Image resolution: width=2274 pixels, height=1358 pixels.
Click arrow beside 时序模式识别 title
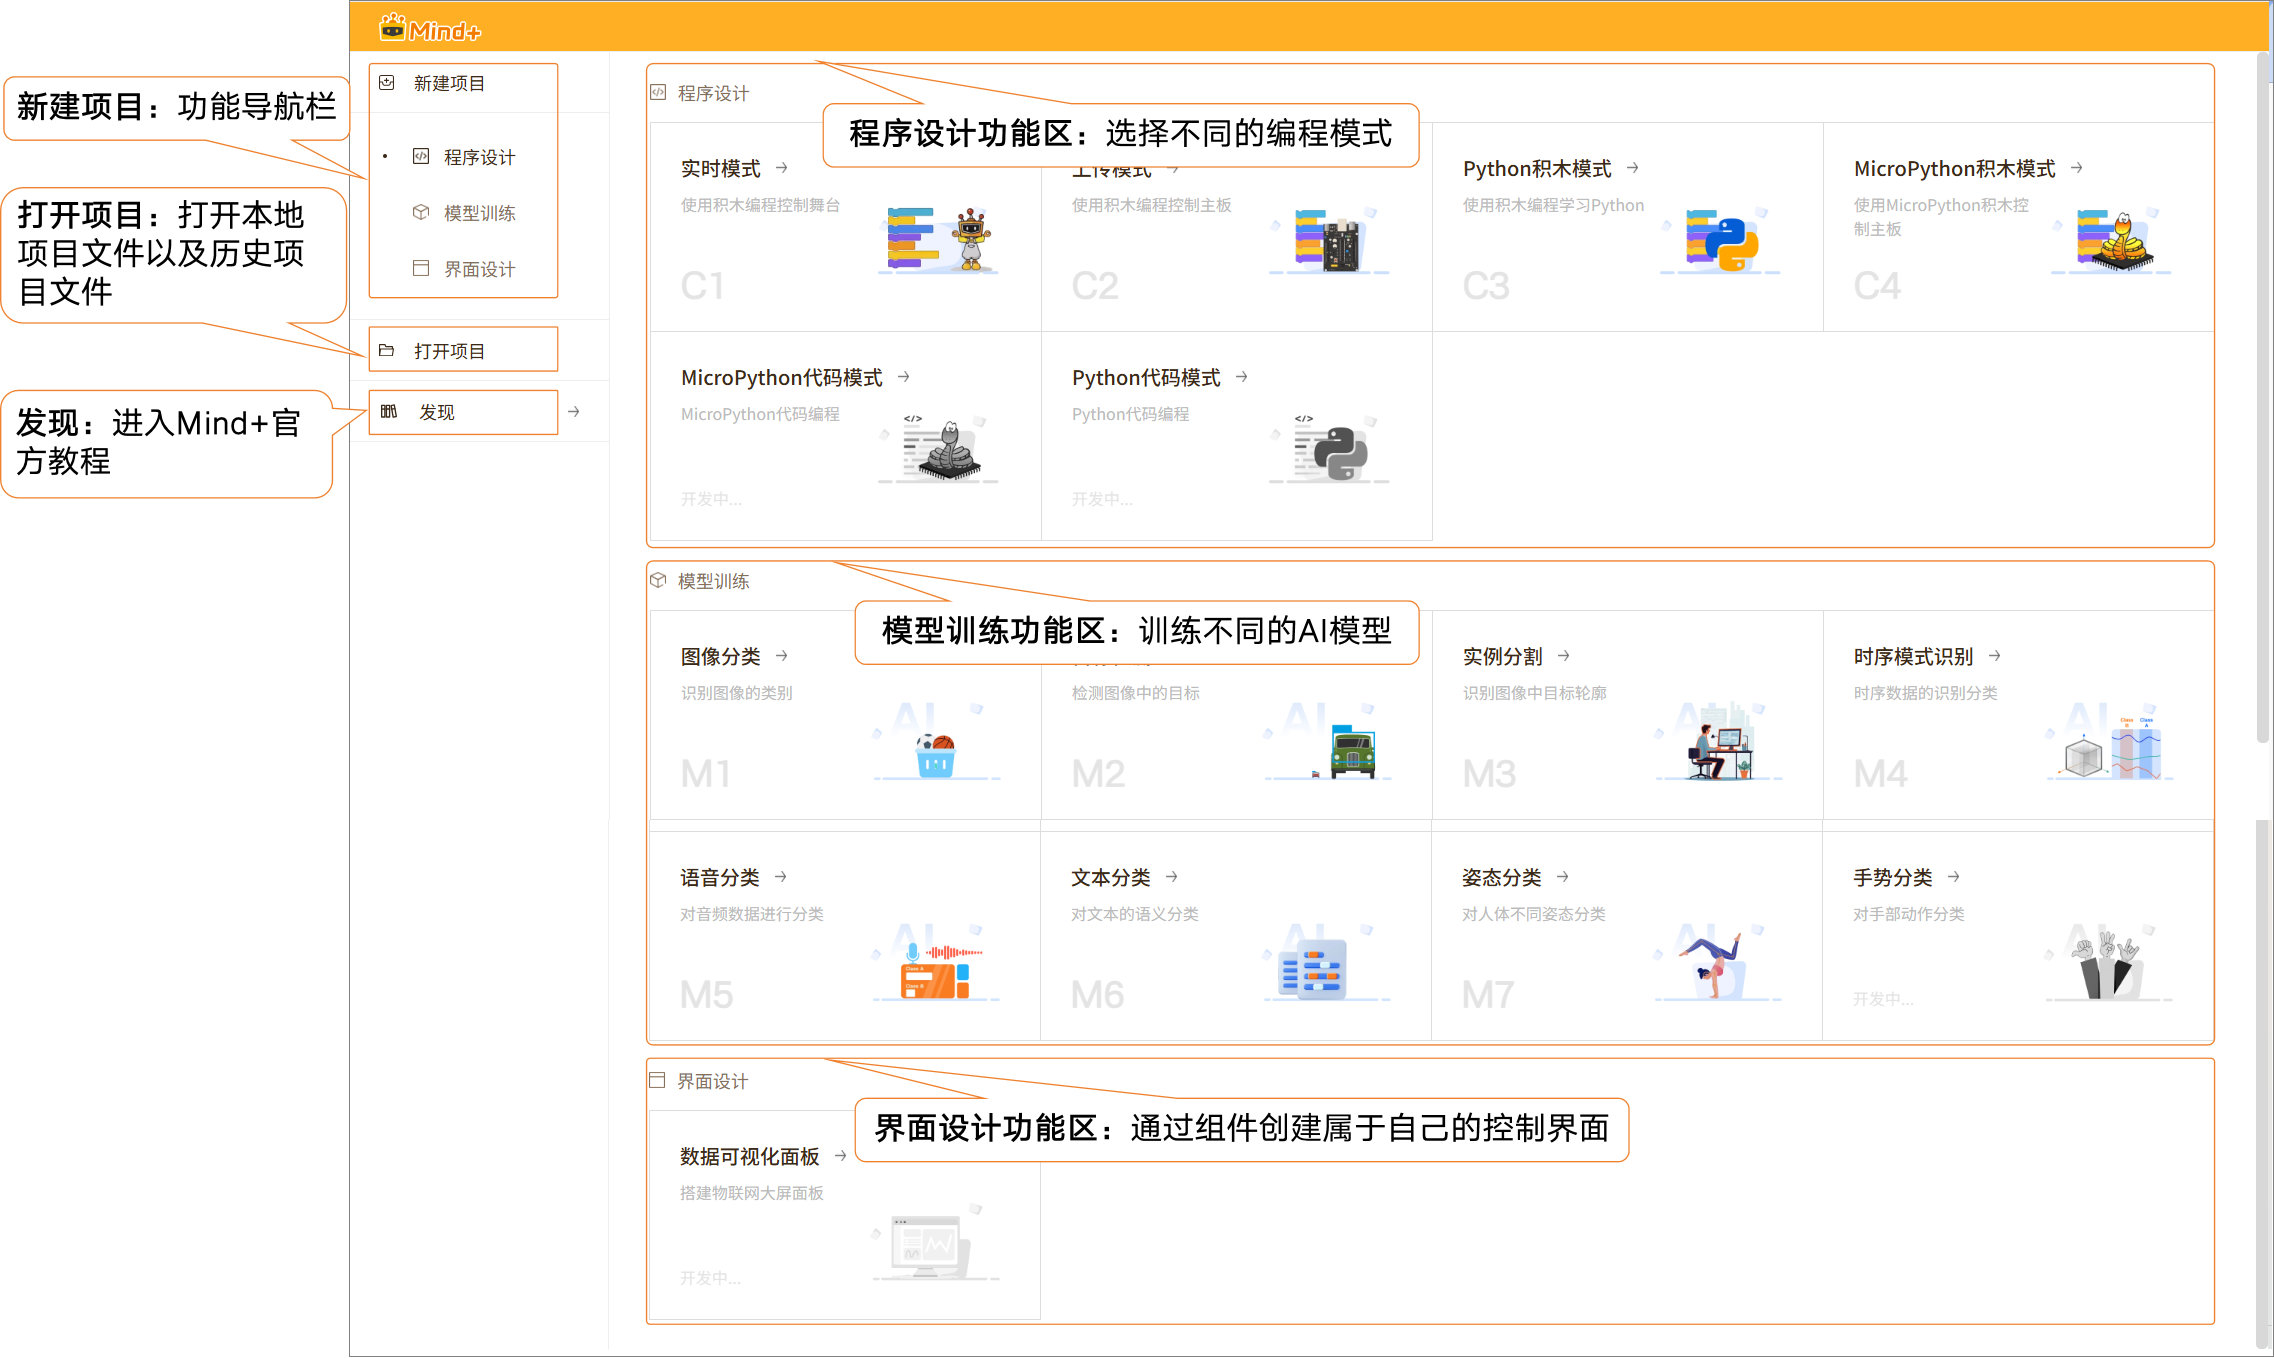pyautogui.click(x=1995, y=656)
